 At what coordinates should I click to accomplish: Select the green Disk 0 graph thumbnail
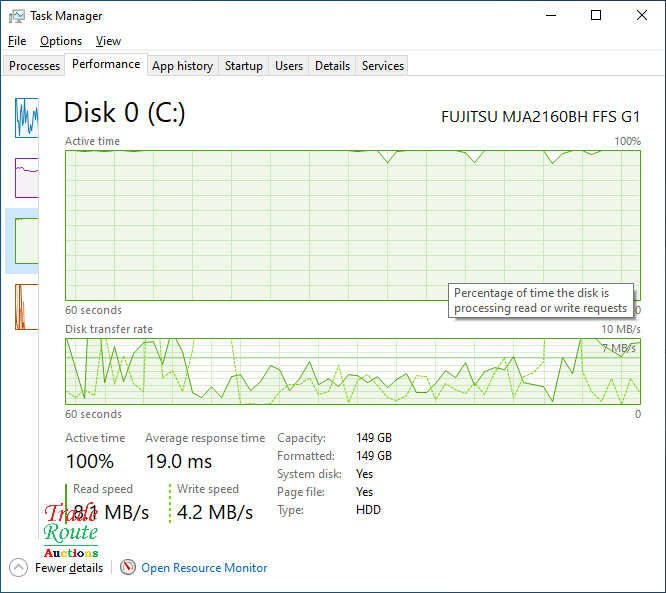tap(26, 241)
